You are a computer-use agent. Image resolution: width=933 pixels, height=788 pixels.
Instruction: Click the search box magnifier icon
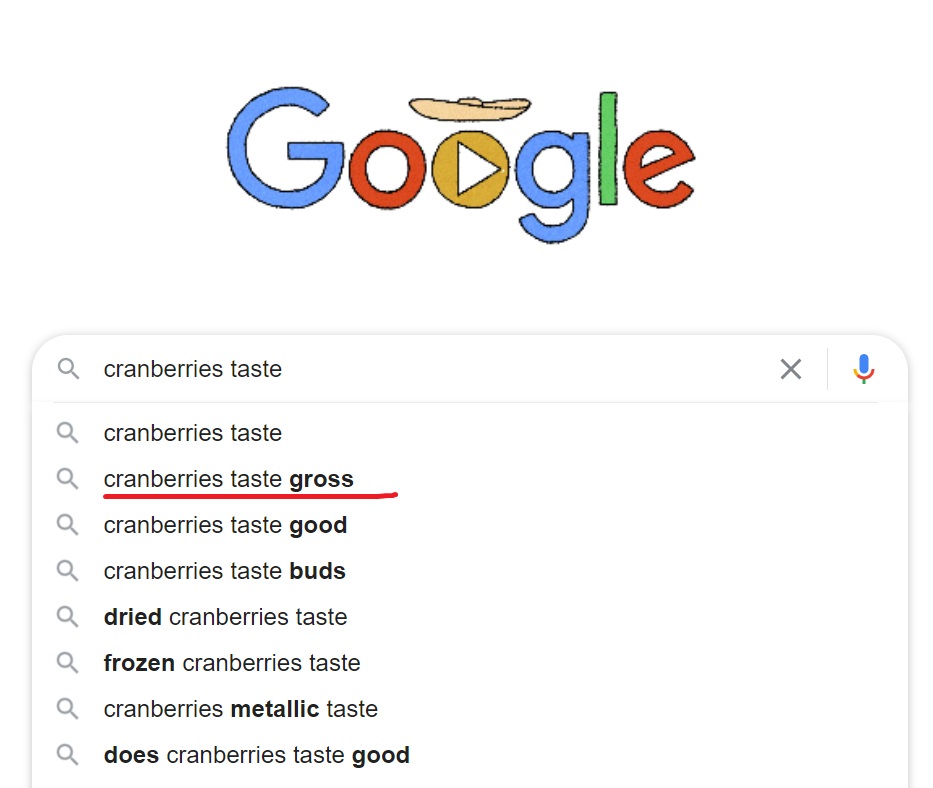tap(68, 369)
